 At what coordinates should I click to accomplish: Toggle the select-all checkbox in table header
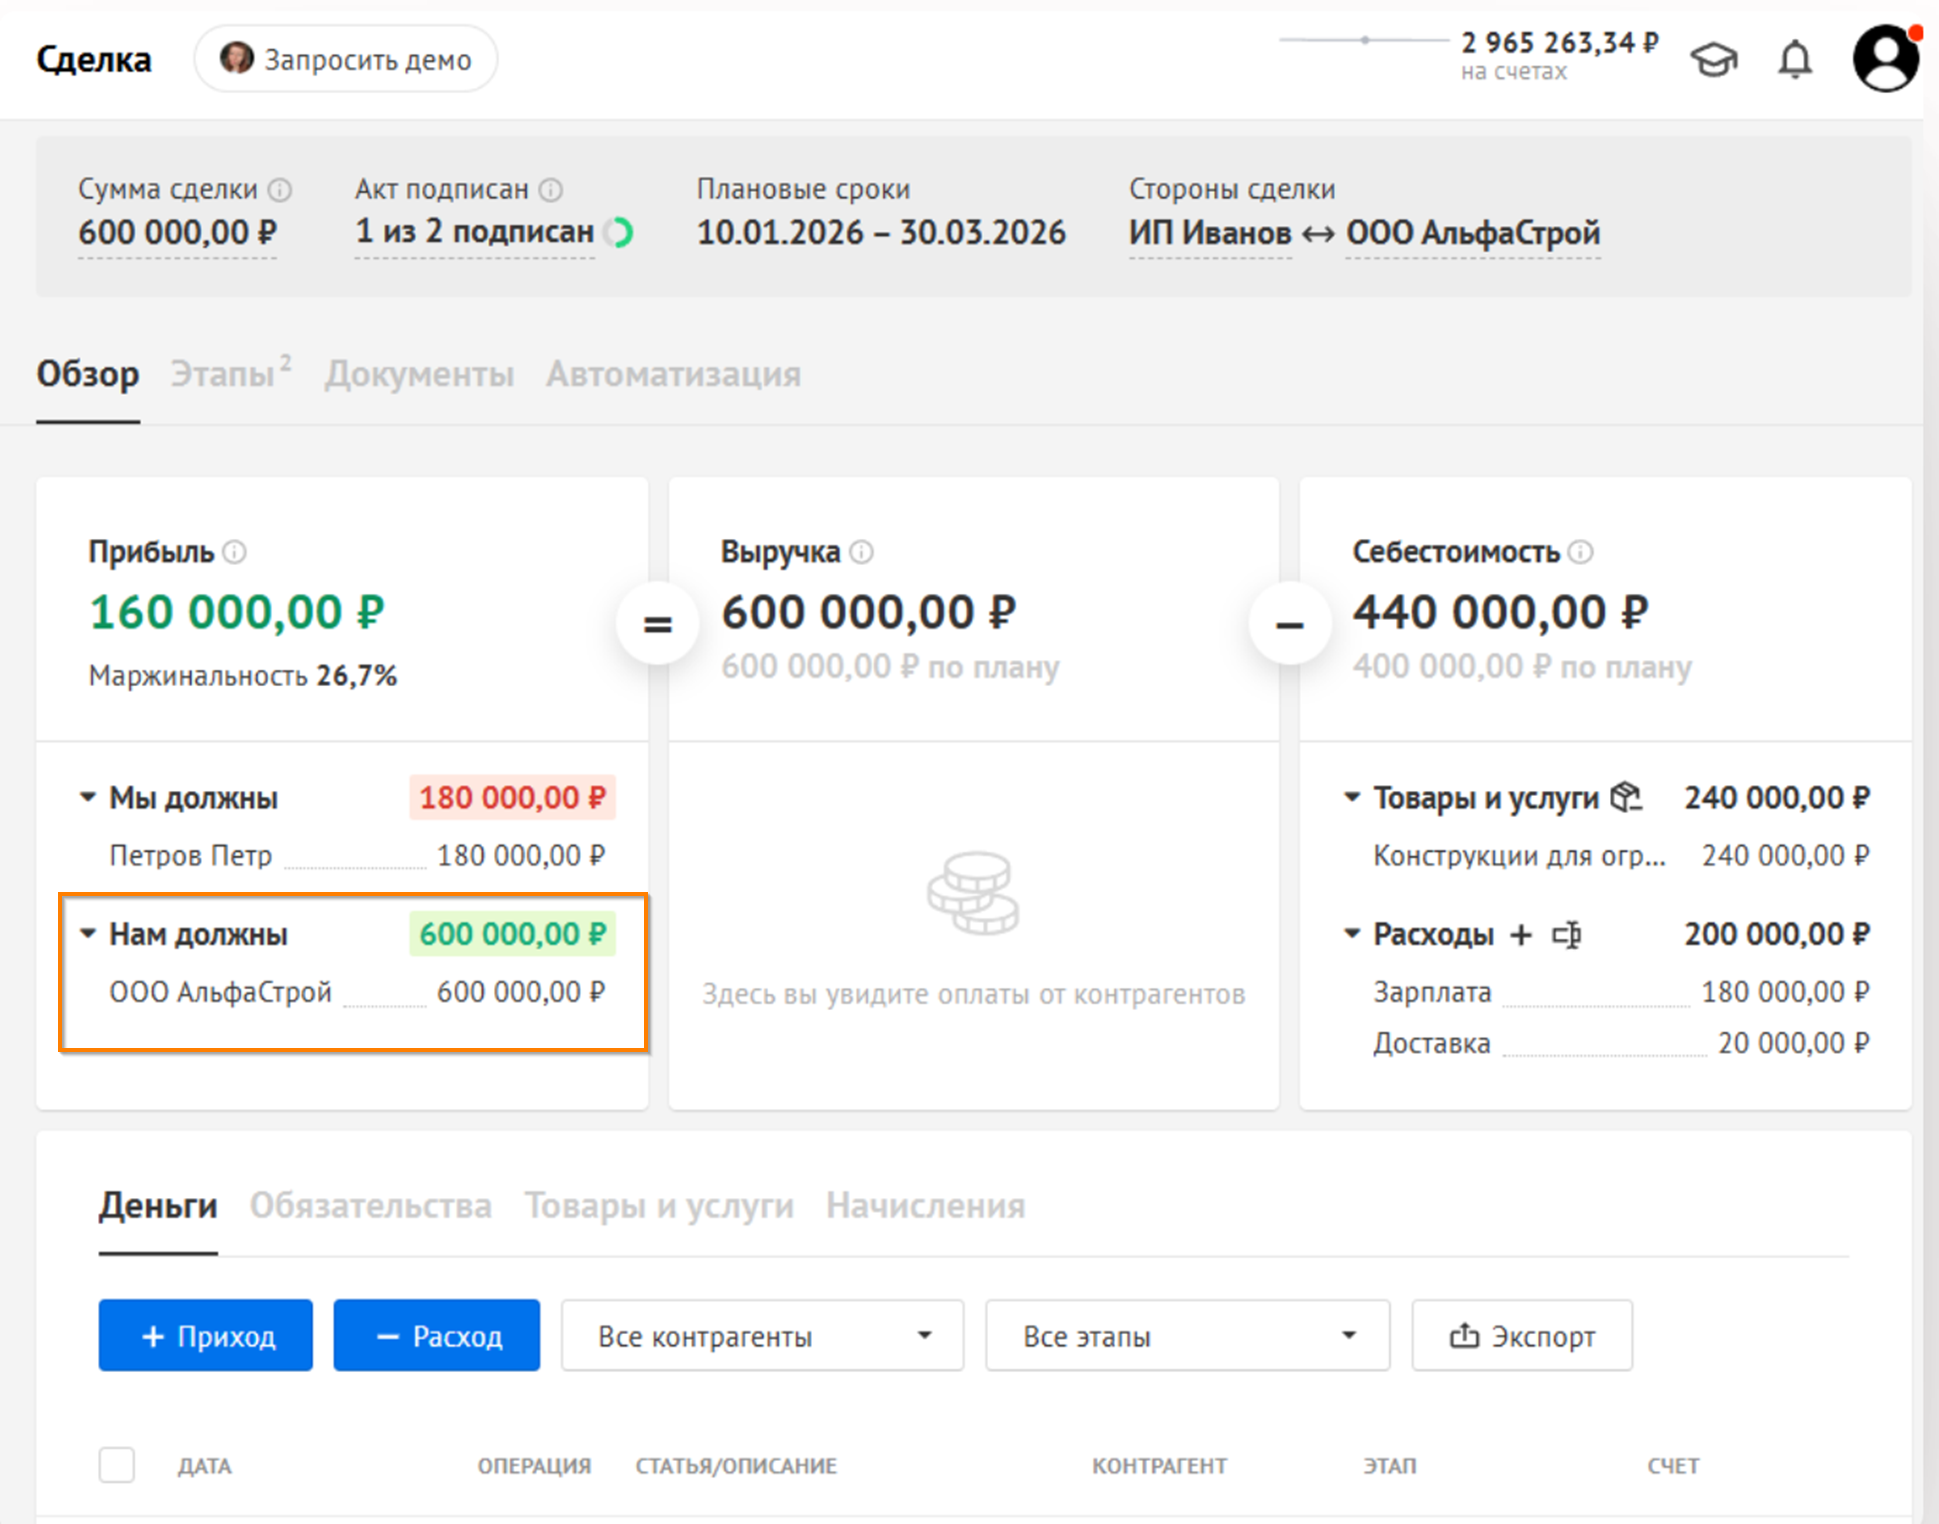117,1465
